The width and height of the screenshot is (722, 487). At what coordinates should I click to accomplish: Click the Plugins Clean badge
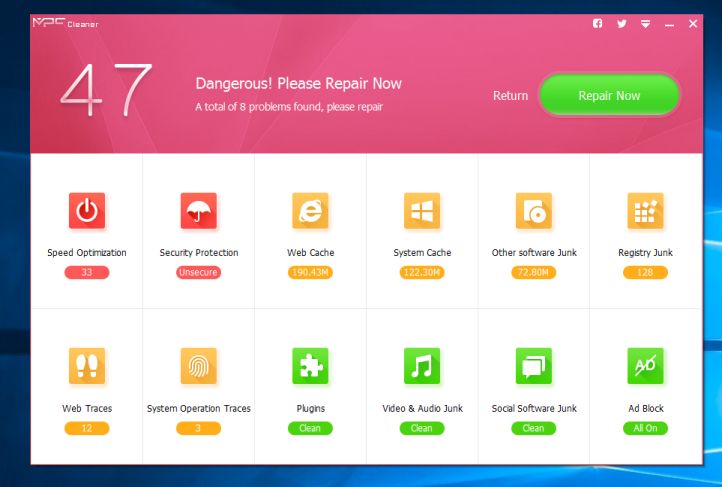pos(310,429)
